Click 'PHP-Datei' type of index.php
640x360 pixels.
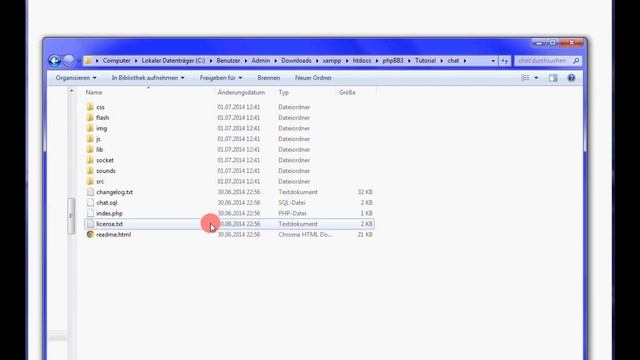click(292, 213)
